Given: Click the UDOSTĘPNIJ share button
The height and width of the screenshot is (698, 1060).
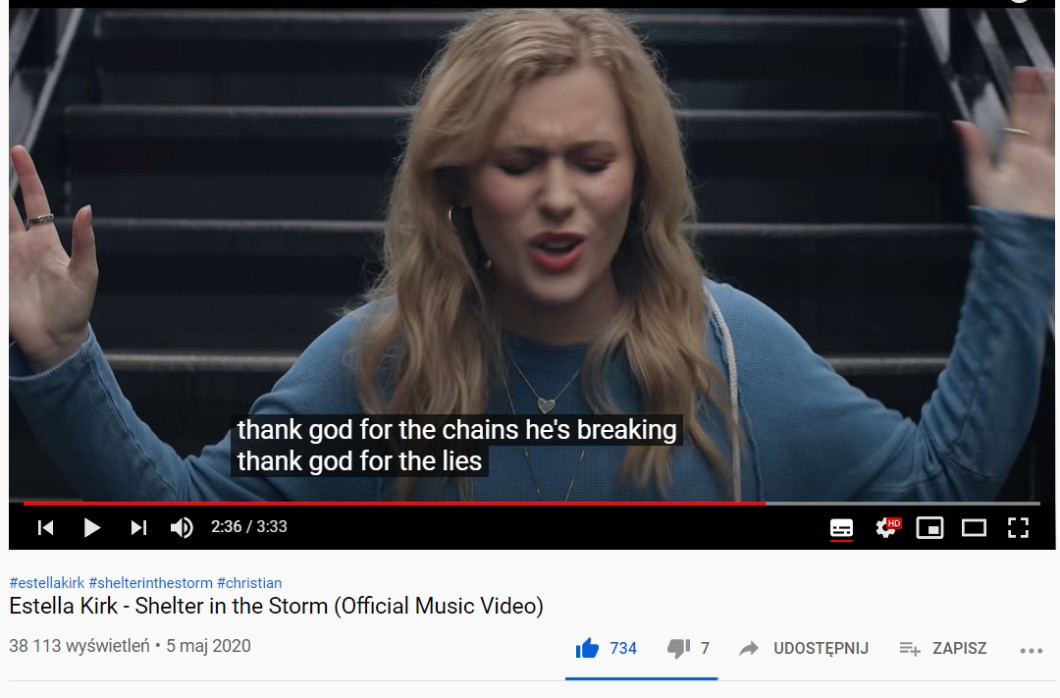Looking at the screenshot, I should pos(821,649).
